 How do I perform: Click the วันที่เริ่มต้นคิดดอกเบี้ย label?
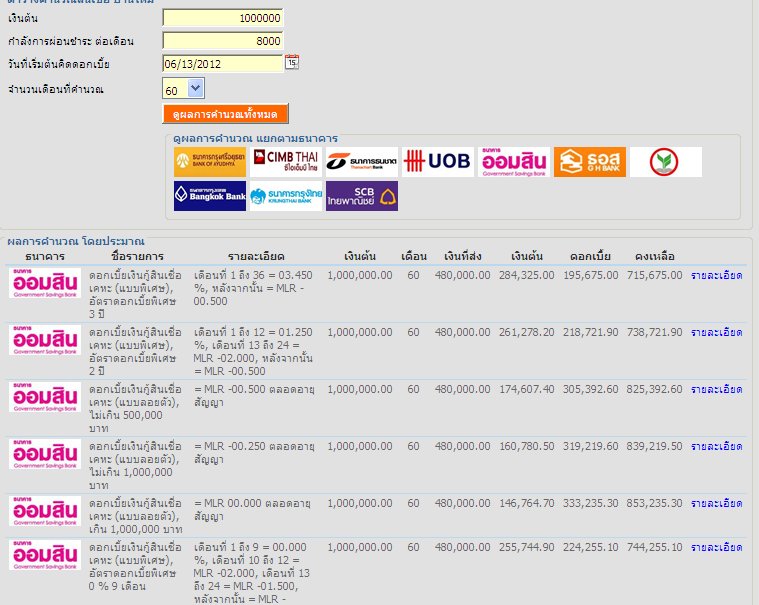(x=59, y=64)
